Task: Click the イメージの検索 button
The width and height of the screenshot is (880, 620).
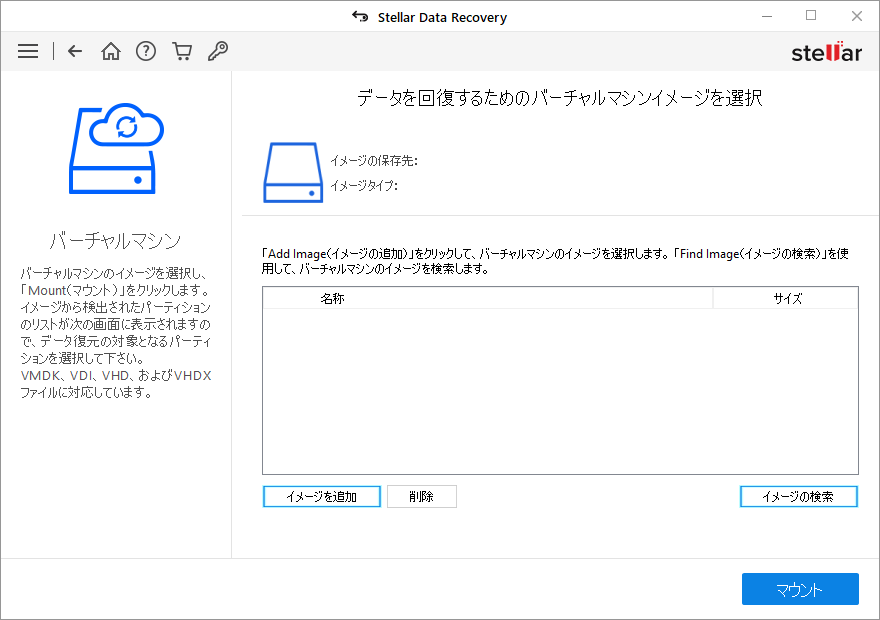Action: click(799, 497)
